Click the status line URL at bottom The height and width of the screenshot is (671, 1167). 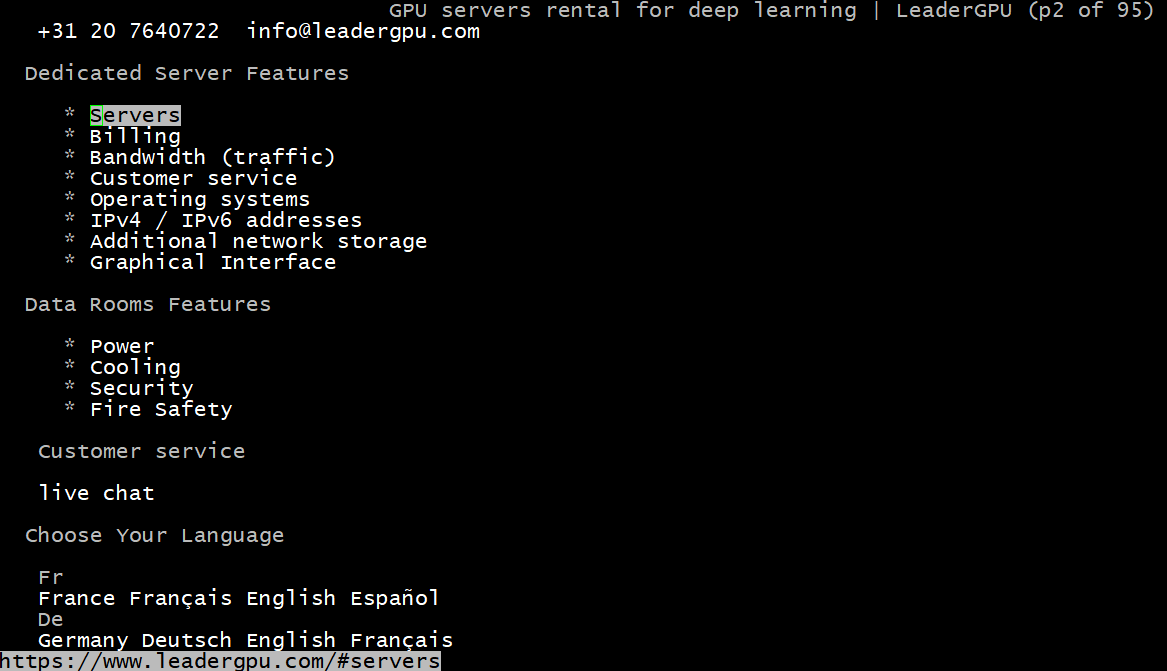pos(220,661)
